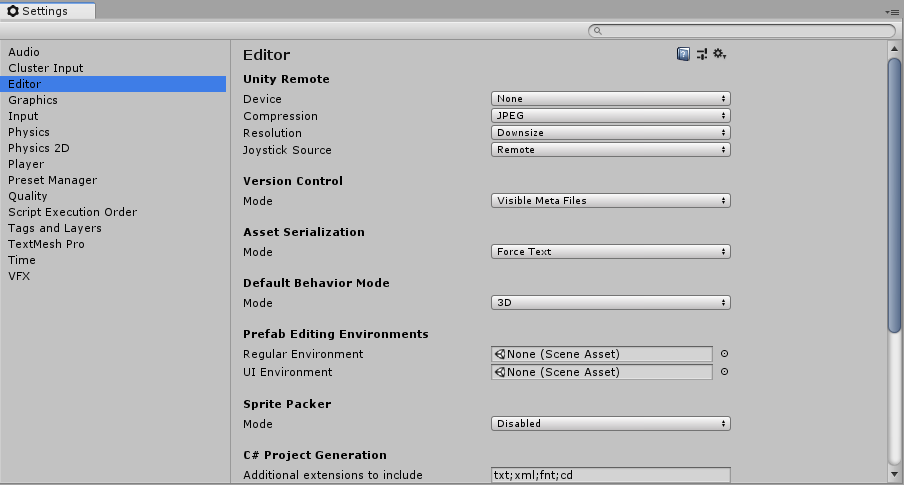Open the Default Behavior Mode dropdown
This screenshot has height=485, width=904.
tap(611, 303)
